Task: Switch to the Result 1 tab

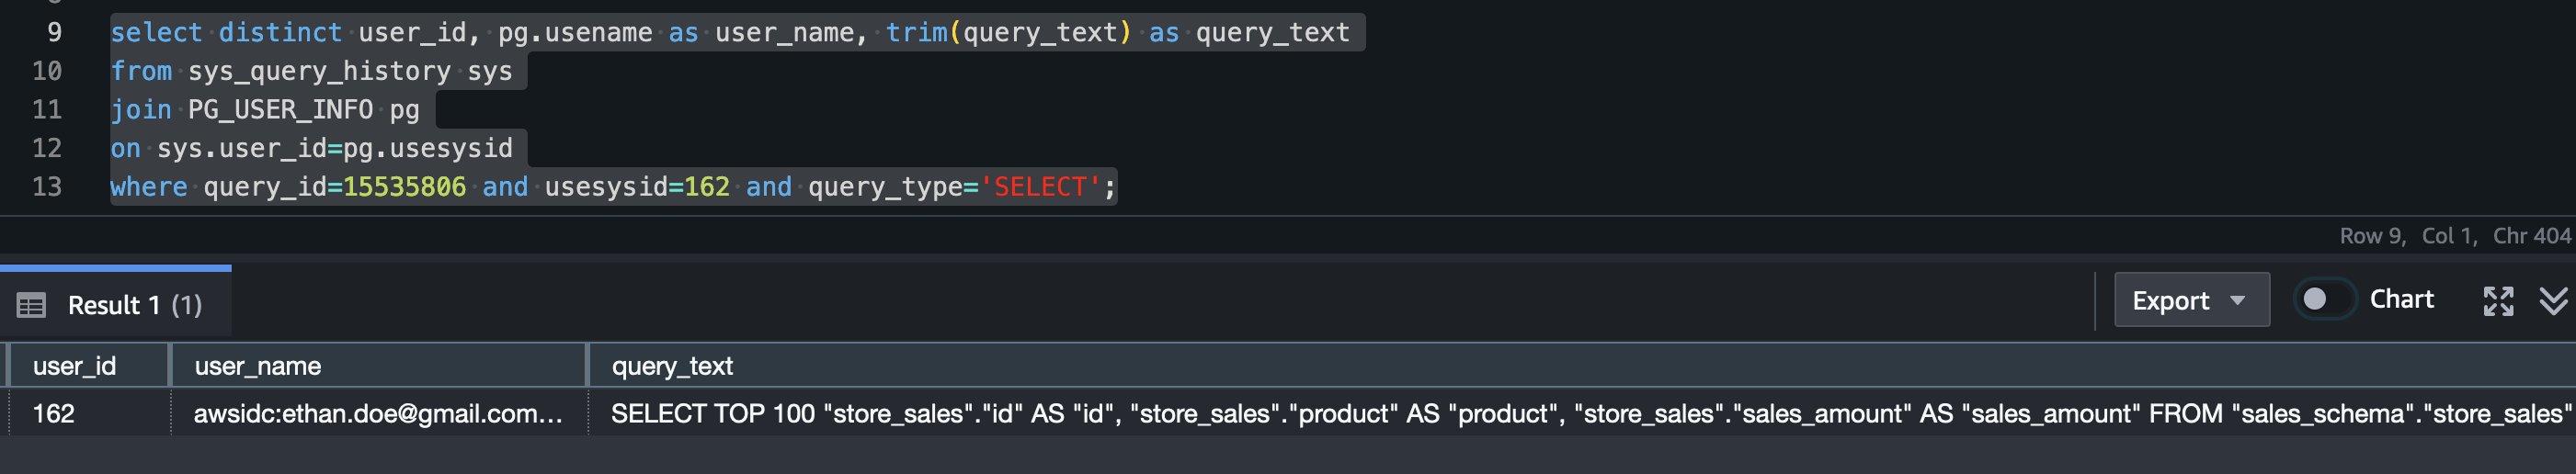Action: pyautogui.click(x=116, y=304)
